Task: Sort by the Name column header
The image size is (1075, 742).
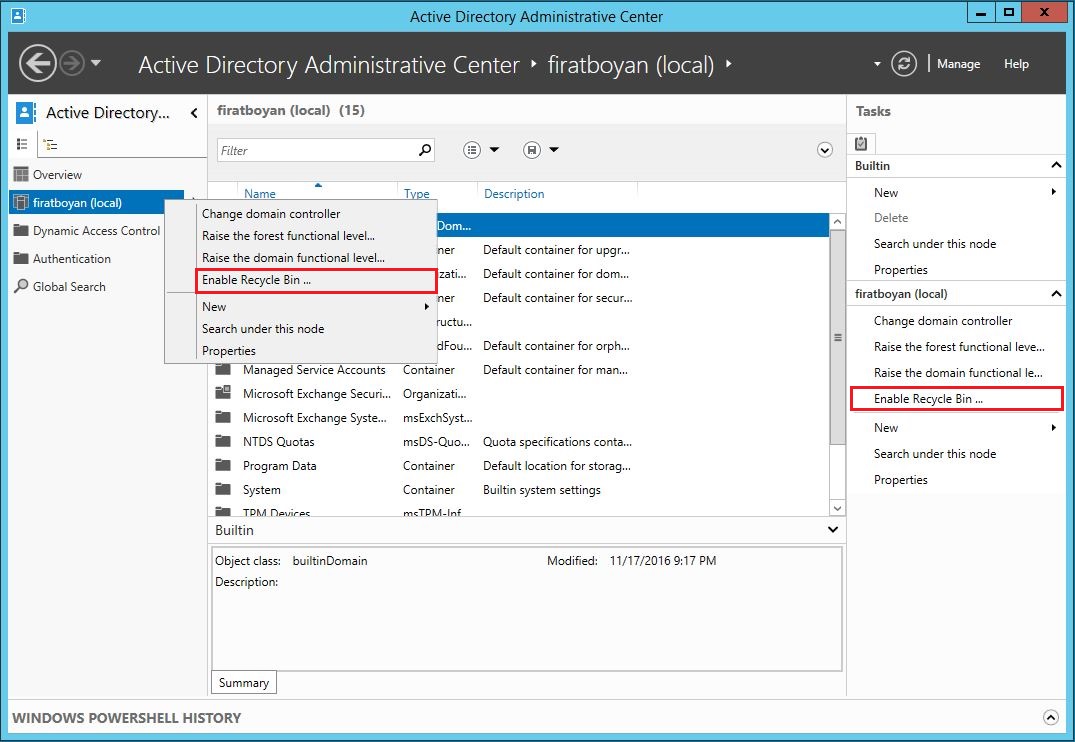Action: tap(260, 193)
